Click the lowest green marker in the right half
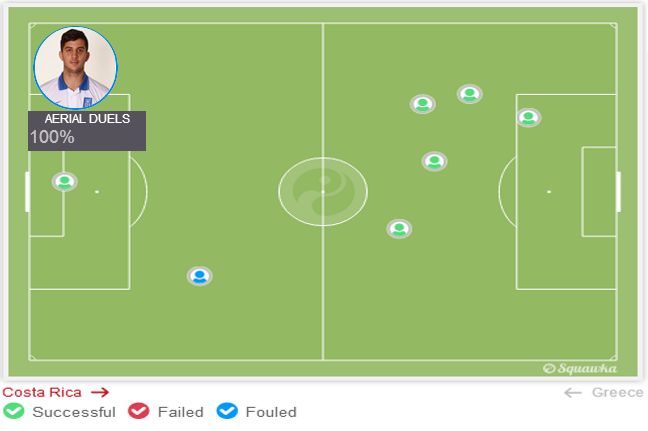Viewport: 648px width, 431px height. click(399, 229)
